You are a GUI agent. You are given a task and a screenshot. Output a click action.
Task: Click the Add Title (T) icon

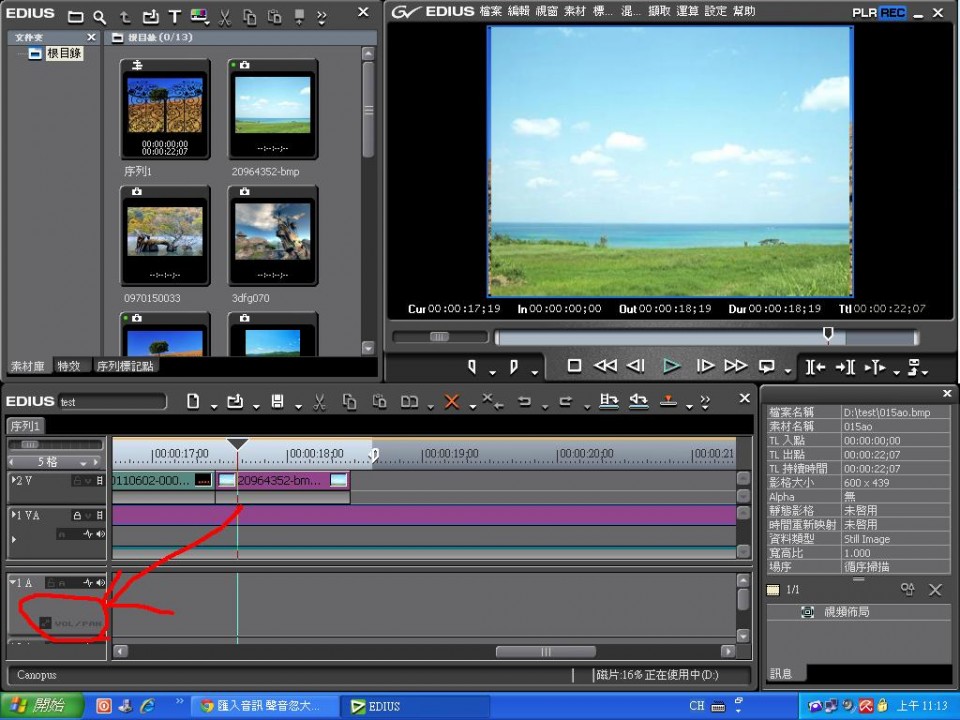(174, 17)
